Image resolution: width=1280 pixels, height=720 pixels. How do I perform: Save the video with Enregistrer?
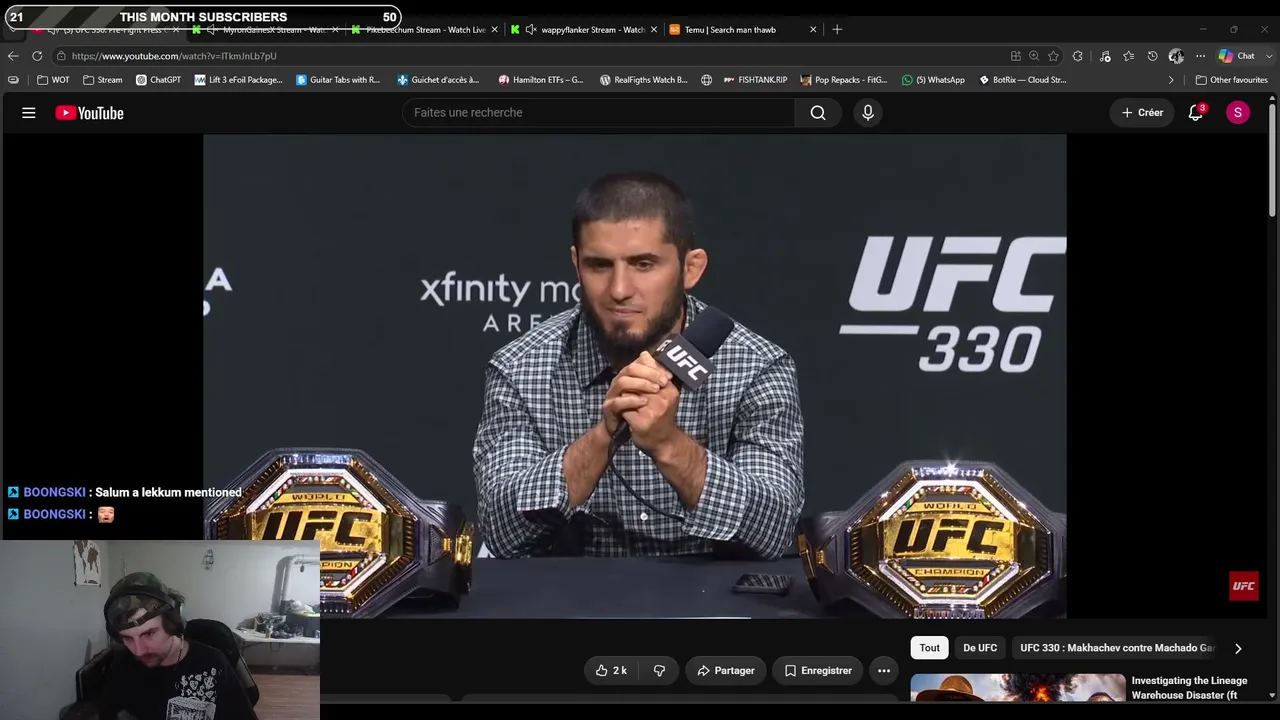(x=817, y=671)
